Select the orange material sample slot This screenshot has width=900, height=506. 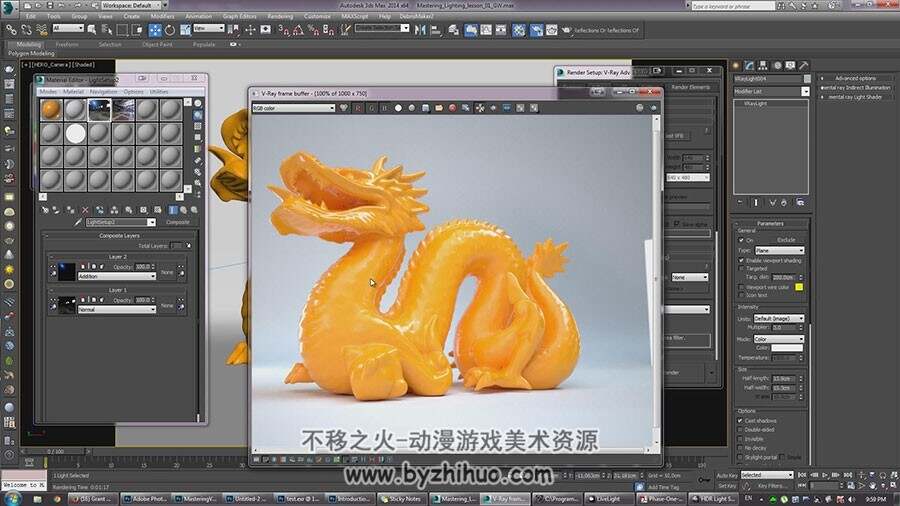coord(51,110)
